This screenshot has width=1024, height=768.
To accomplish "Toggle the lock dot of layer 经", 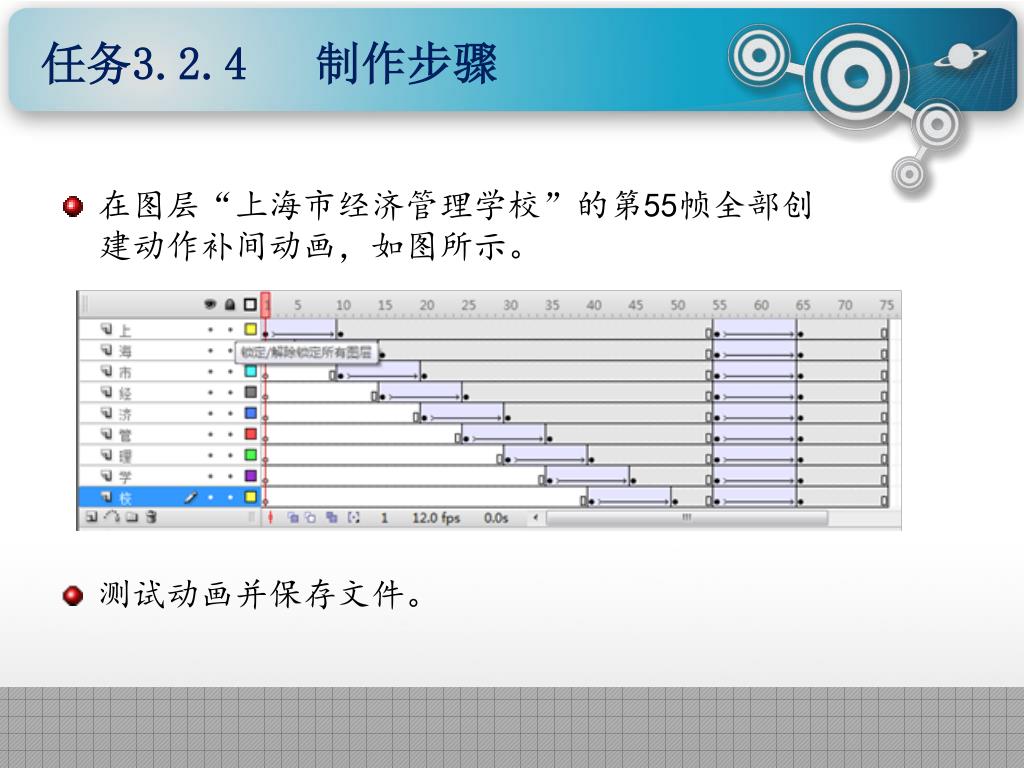I will tap(230, 392).
